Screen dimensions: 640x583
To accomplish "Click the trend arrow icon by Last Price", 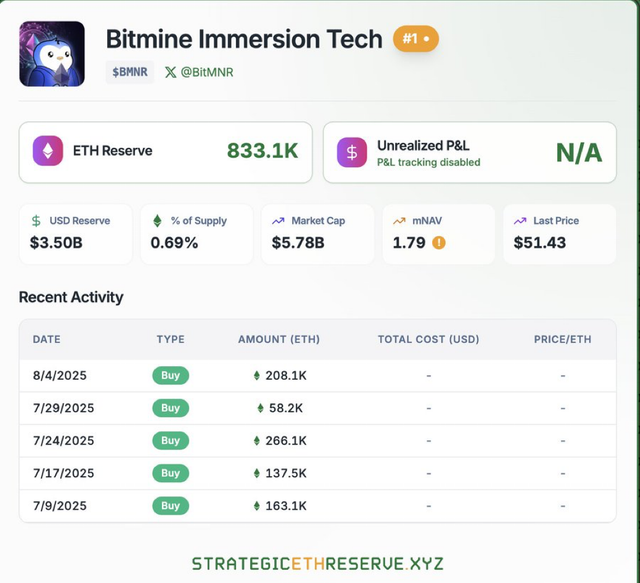I will [520, 221].
